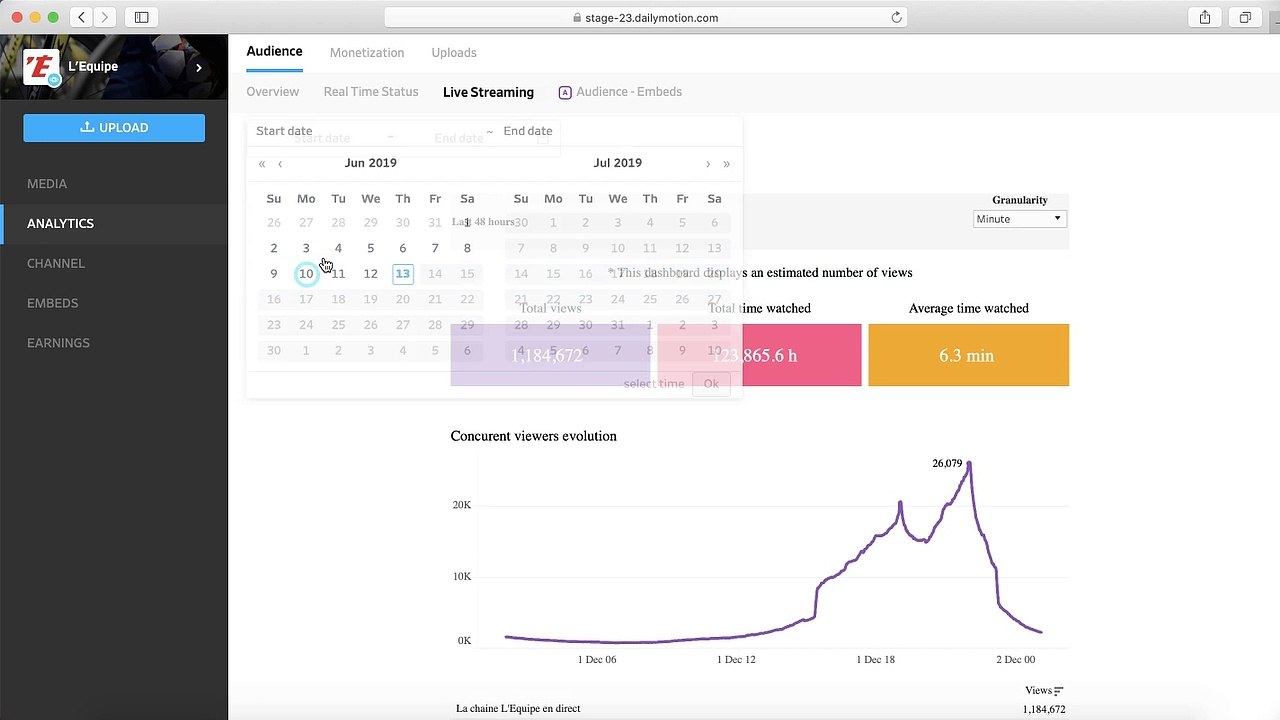
Task: Show all tabs overview in Safari
Action: (1245, 17)
